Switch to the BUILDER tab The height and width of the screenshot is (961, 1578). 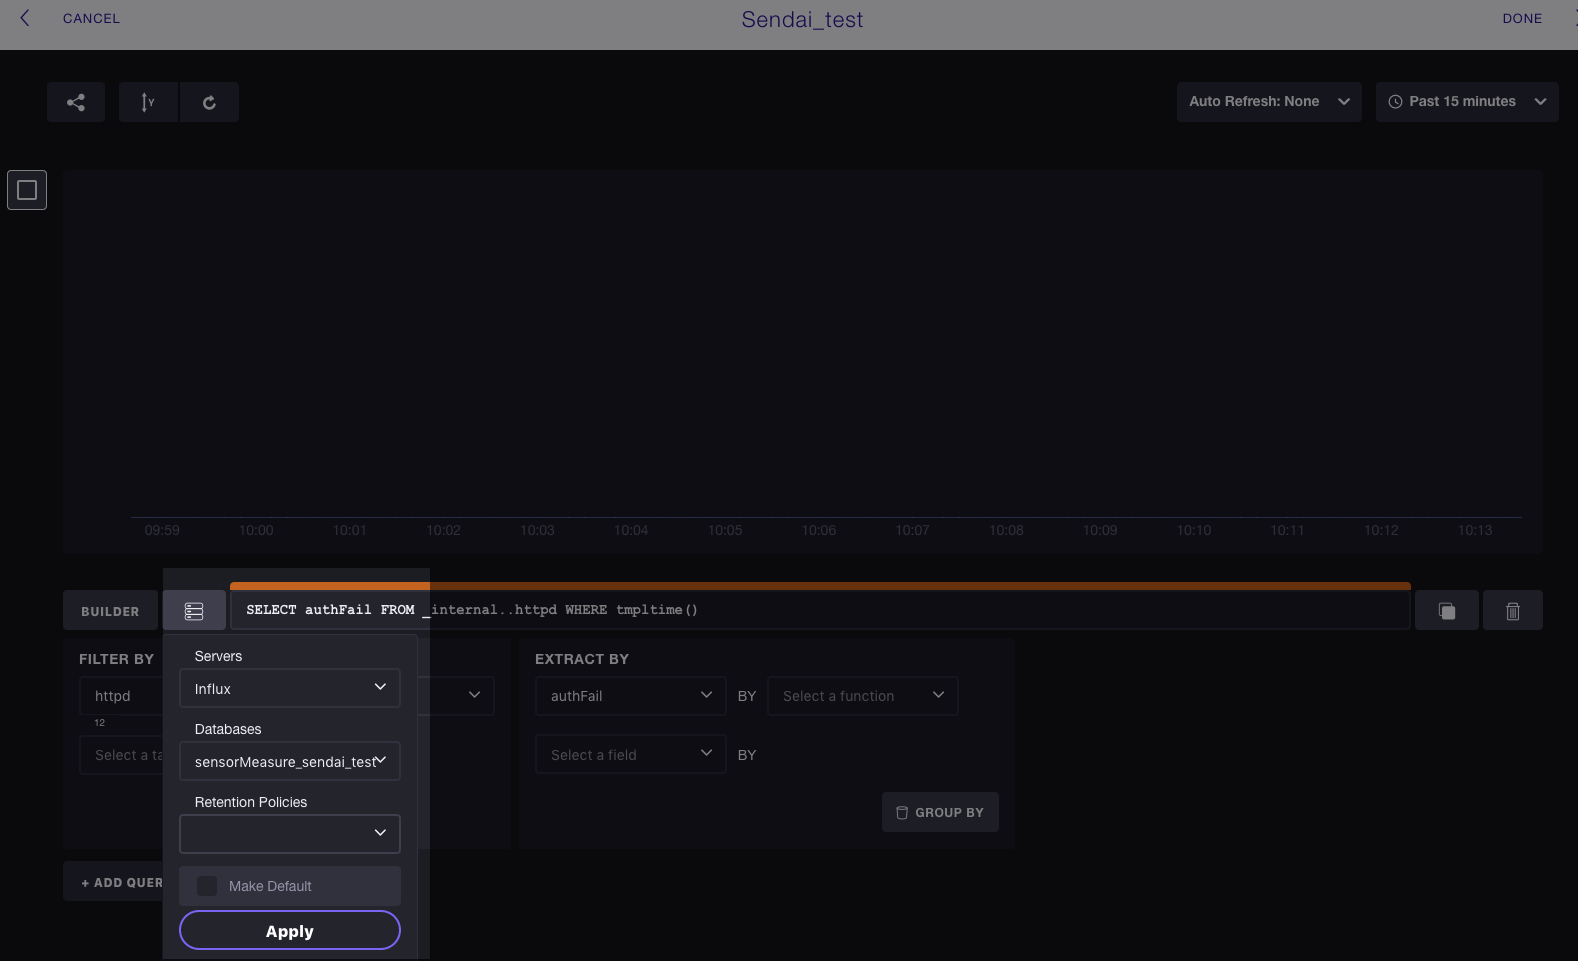110,611
